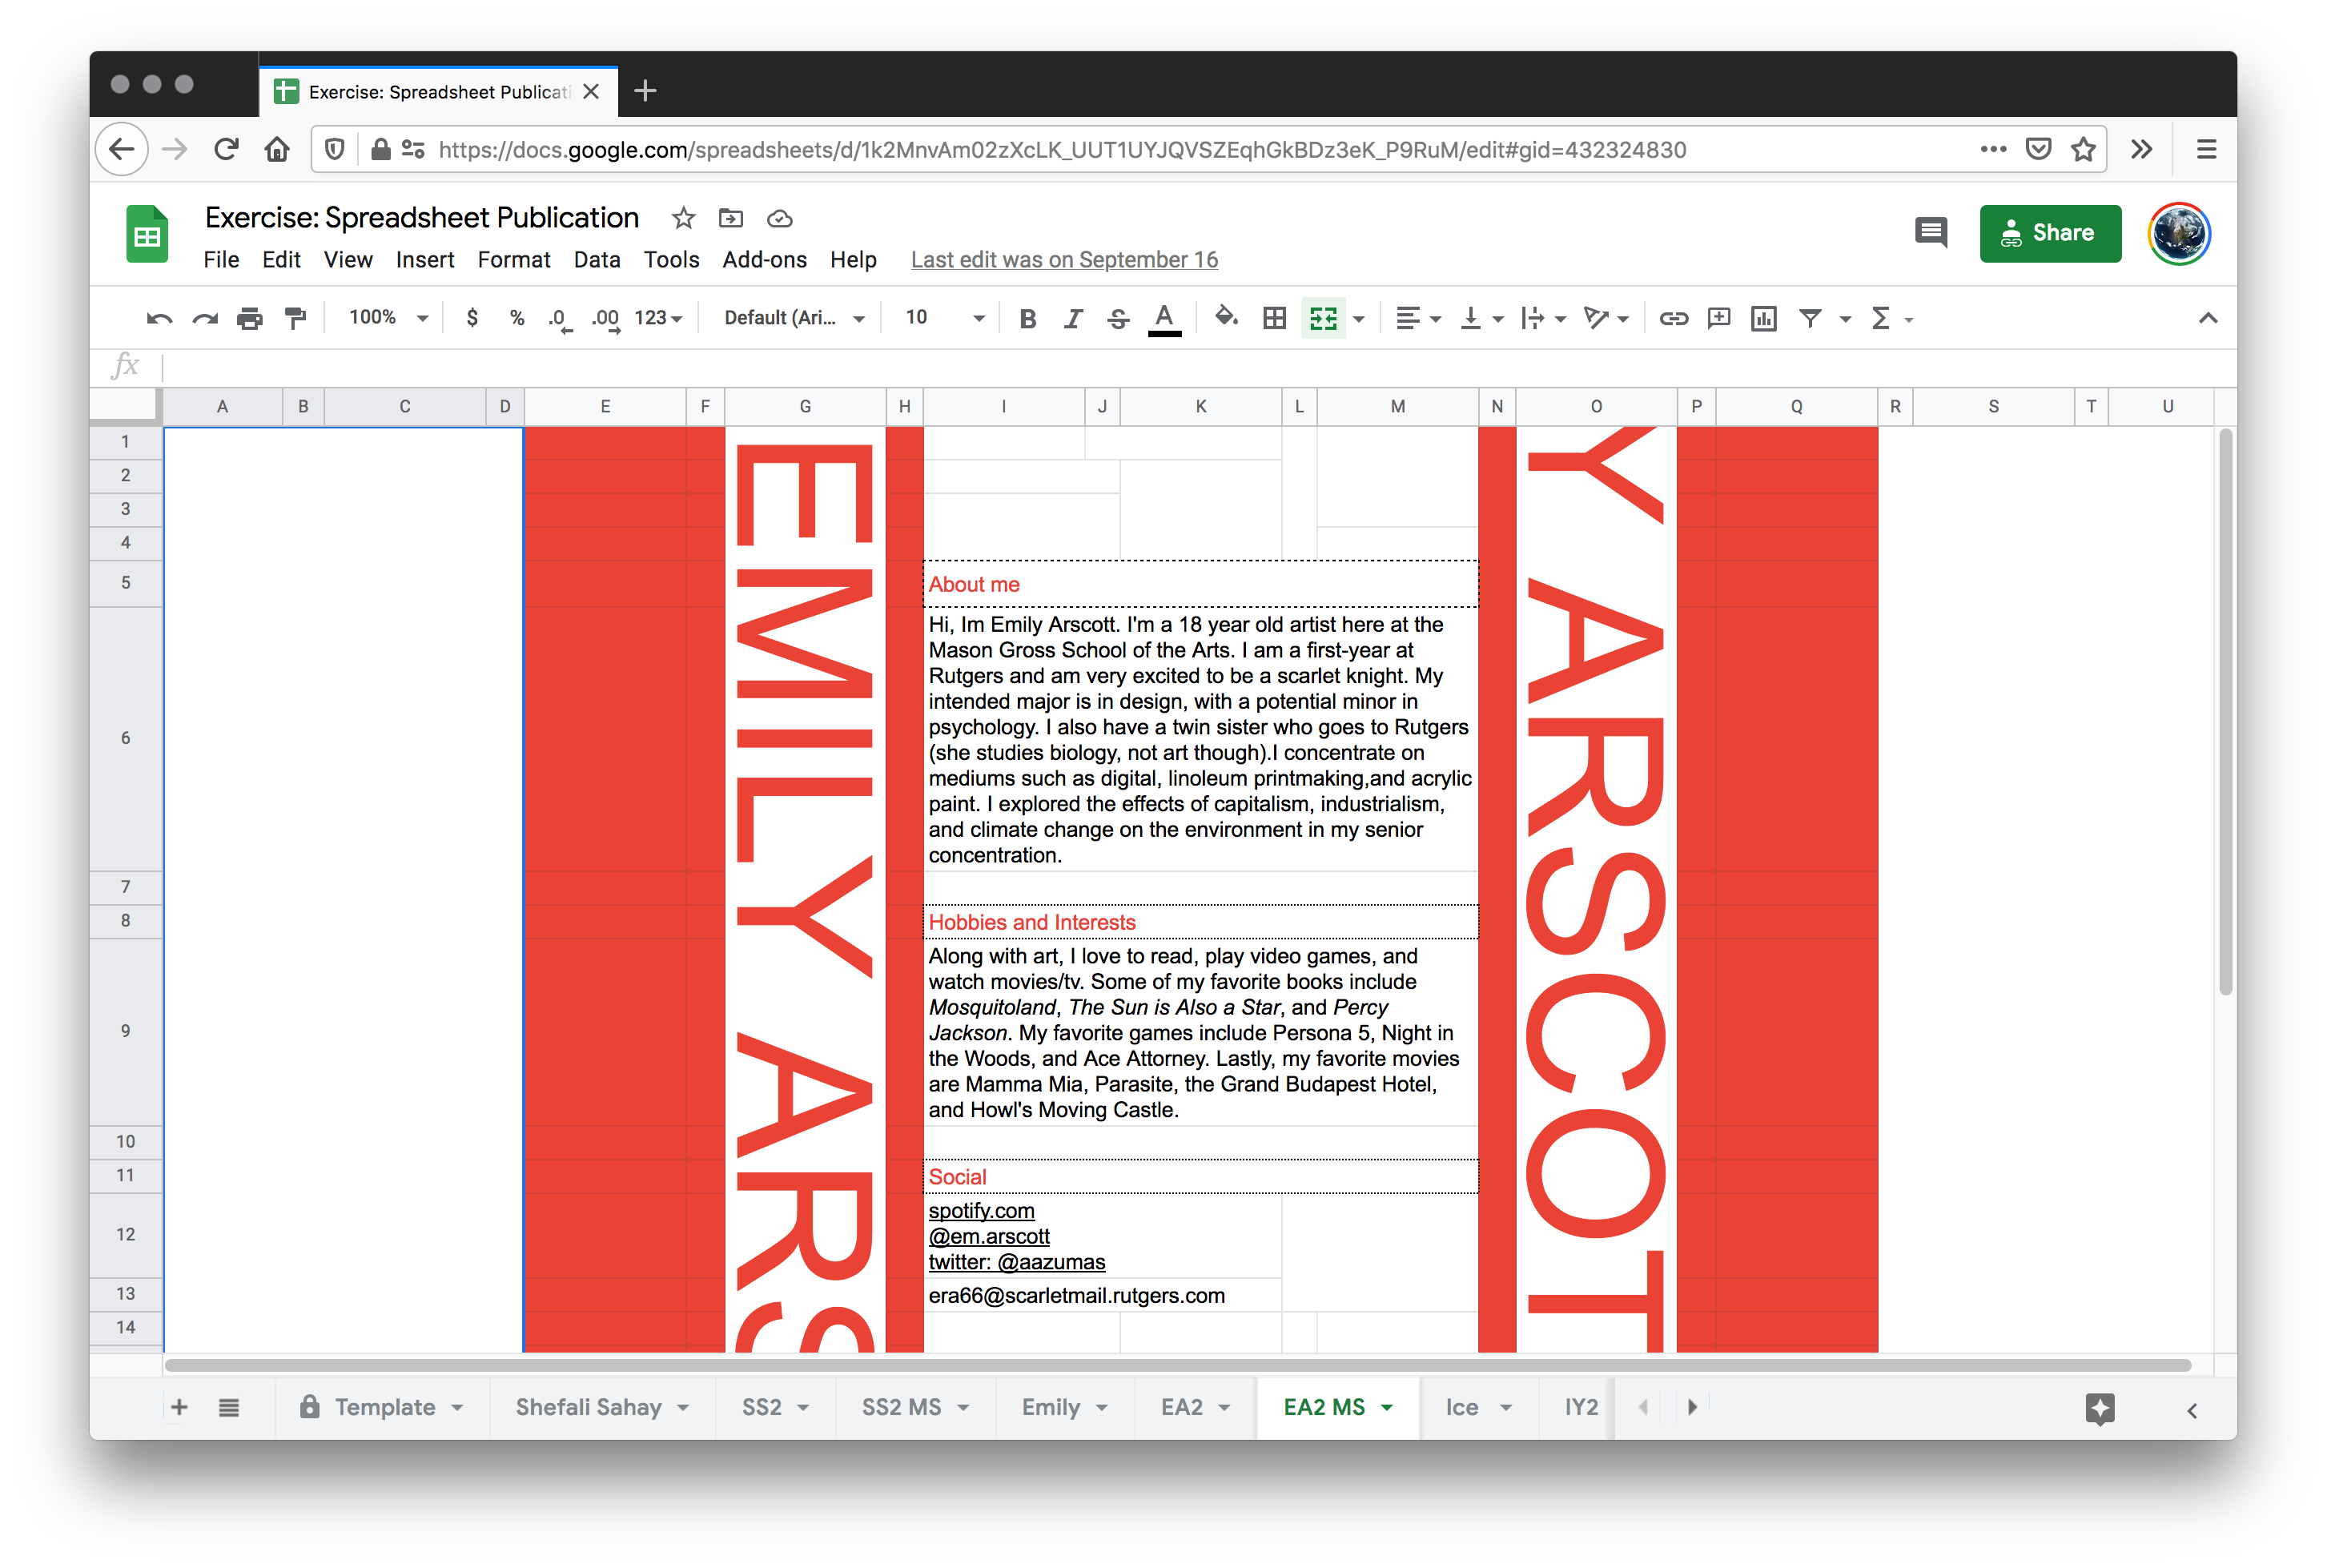Click the Print icon
The width and height of the screenshot is (2327, 1568).
(x=250, y=319)
